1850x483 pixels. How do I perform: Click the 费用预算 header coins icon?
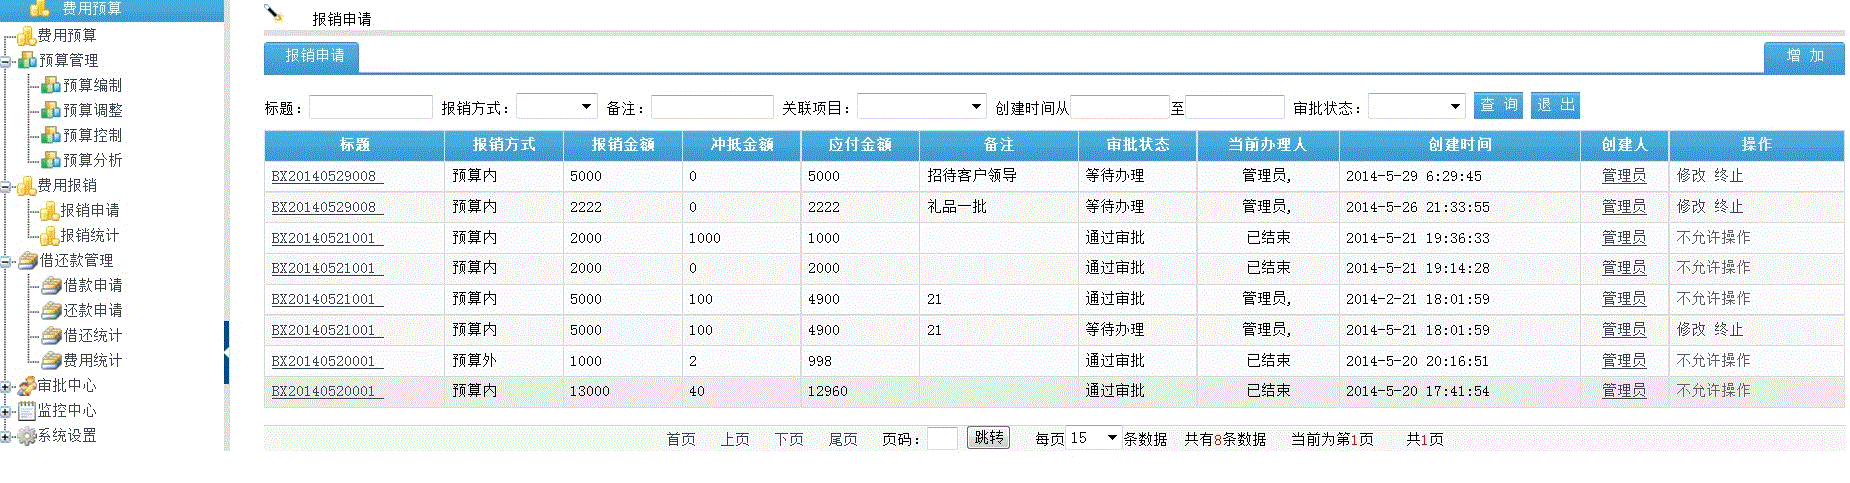40,9
